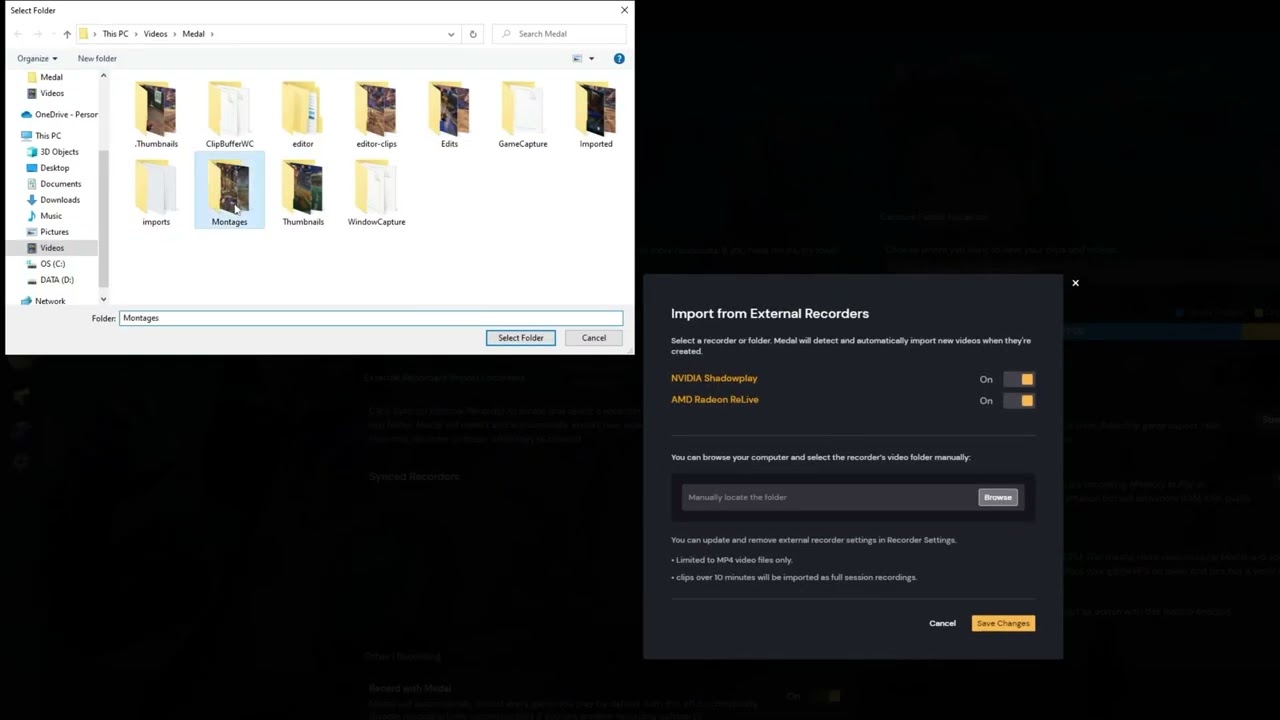
Task: Select the editor folder
Action: click(303, 115)
